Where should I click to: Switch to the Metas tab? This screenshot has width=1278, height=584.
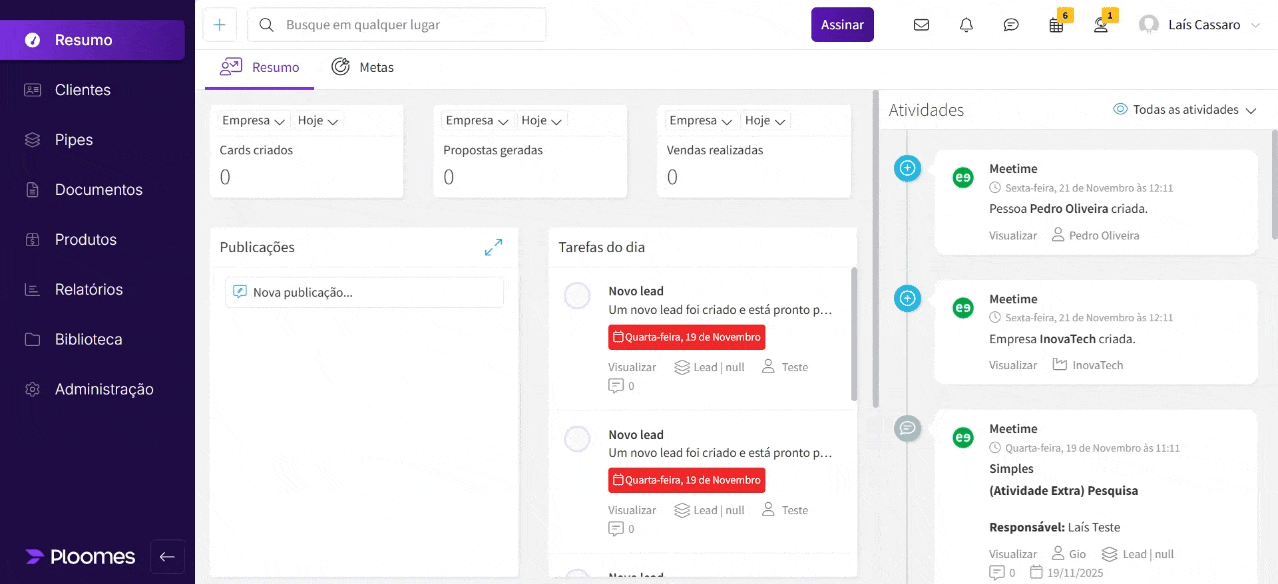[363, 67]
